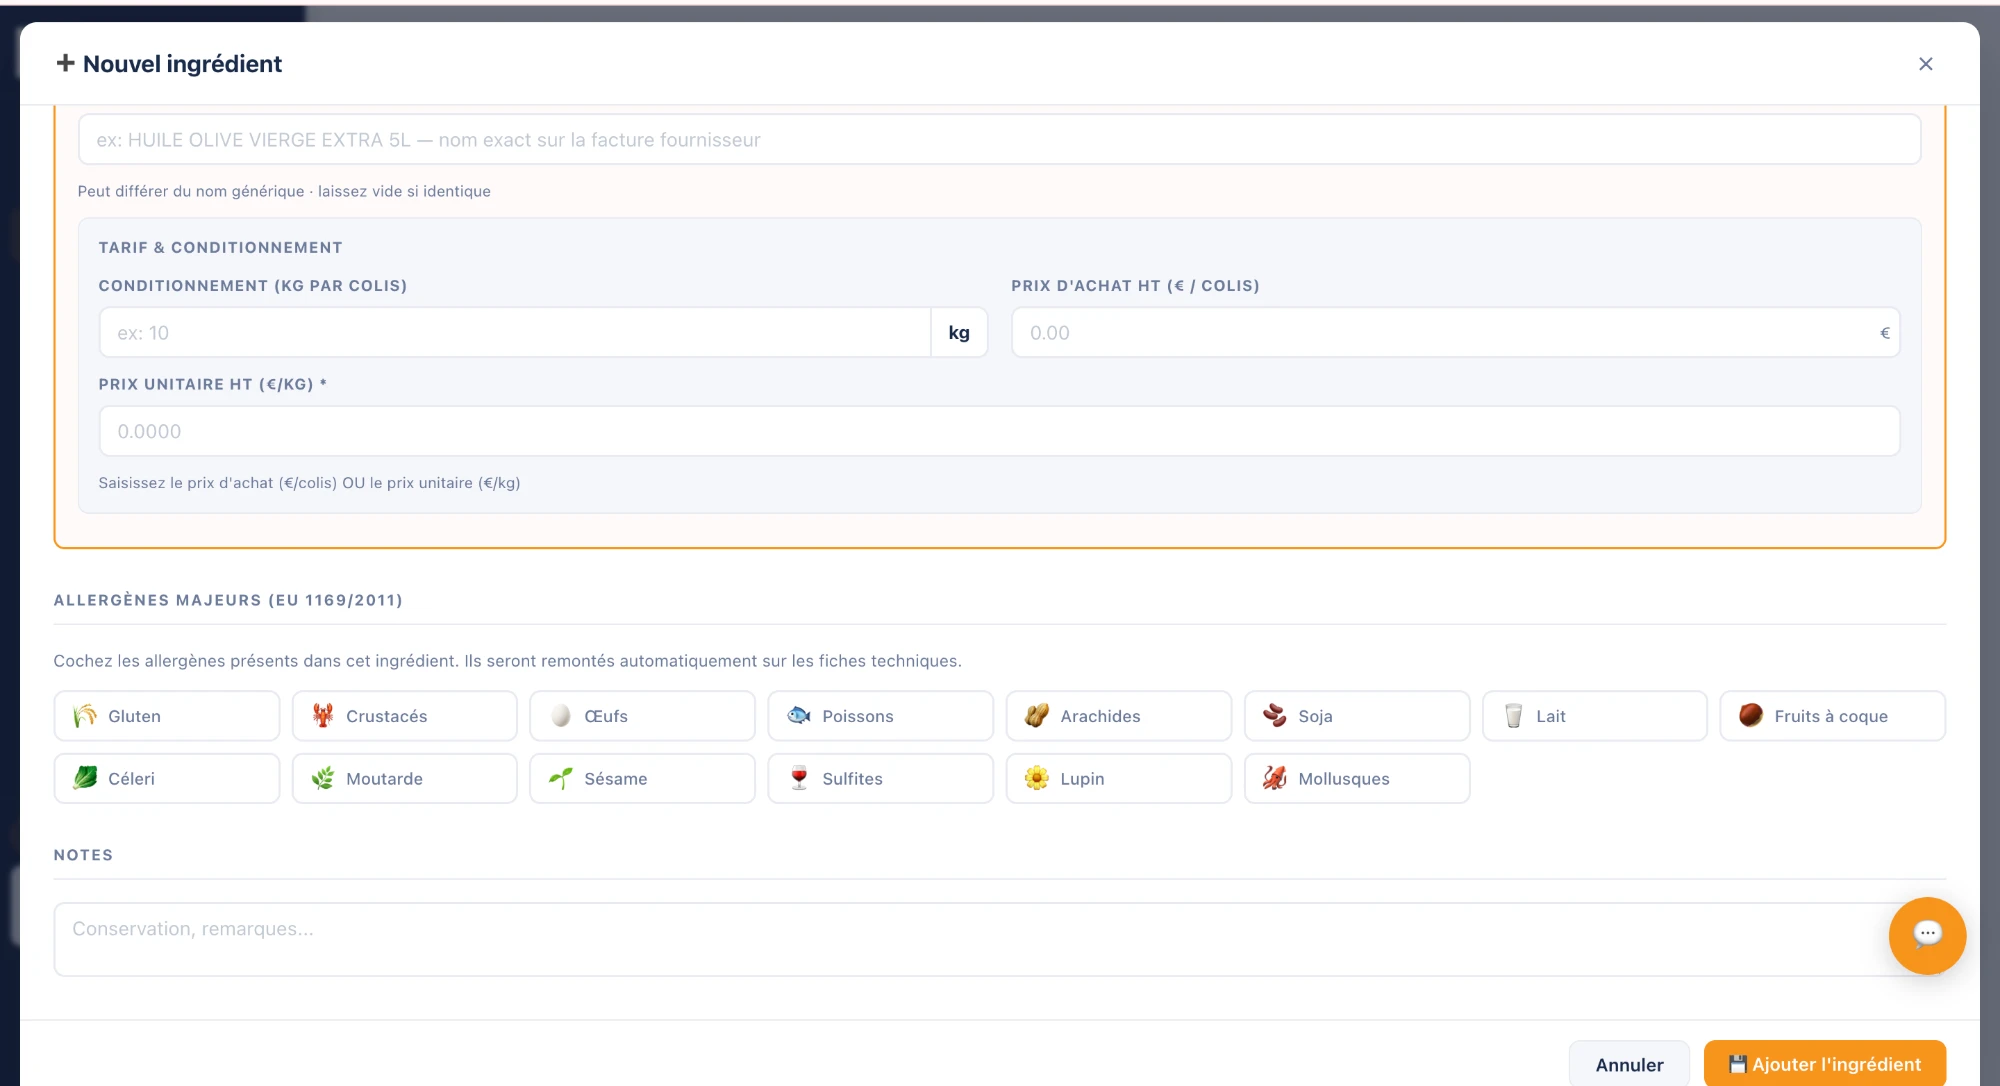Click the Tarif & Conditionnement heading

point(220,247)
